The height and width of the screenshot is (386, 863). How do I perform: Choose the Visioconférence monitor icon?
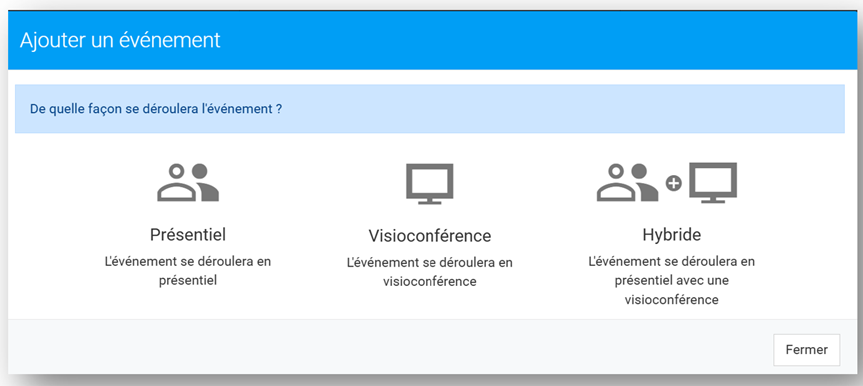[429, 184]
